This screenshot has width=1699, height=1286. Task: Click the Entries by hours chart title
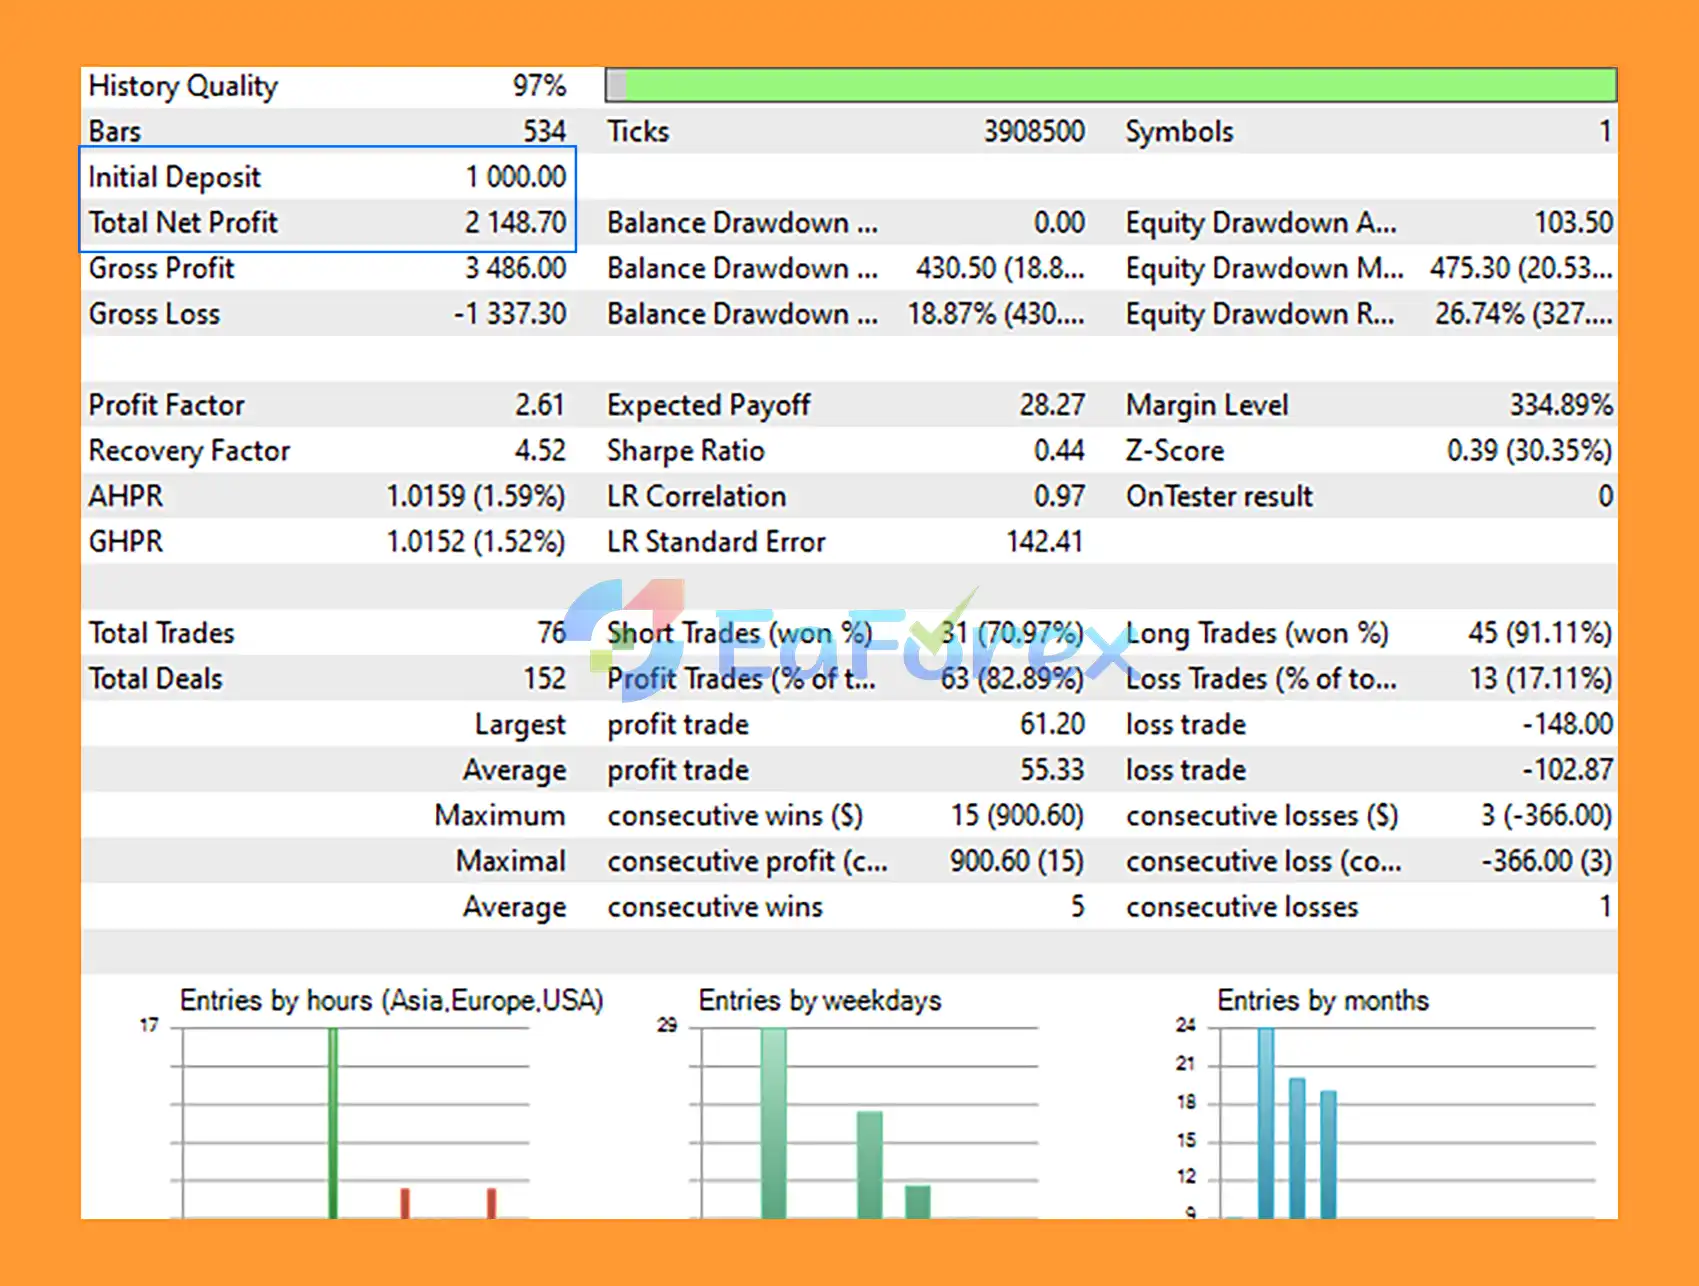[391, 1001]
